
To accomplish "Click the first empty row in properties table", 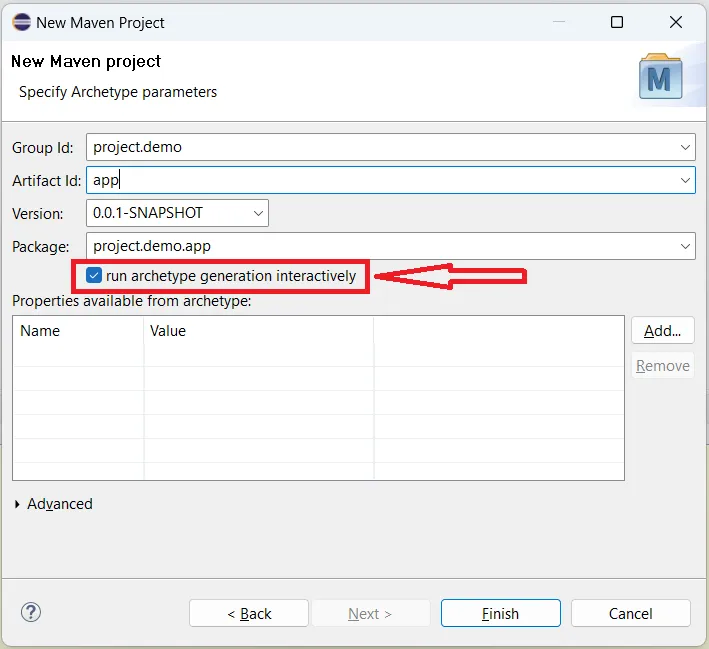I will (318, 355).
